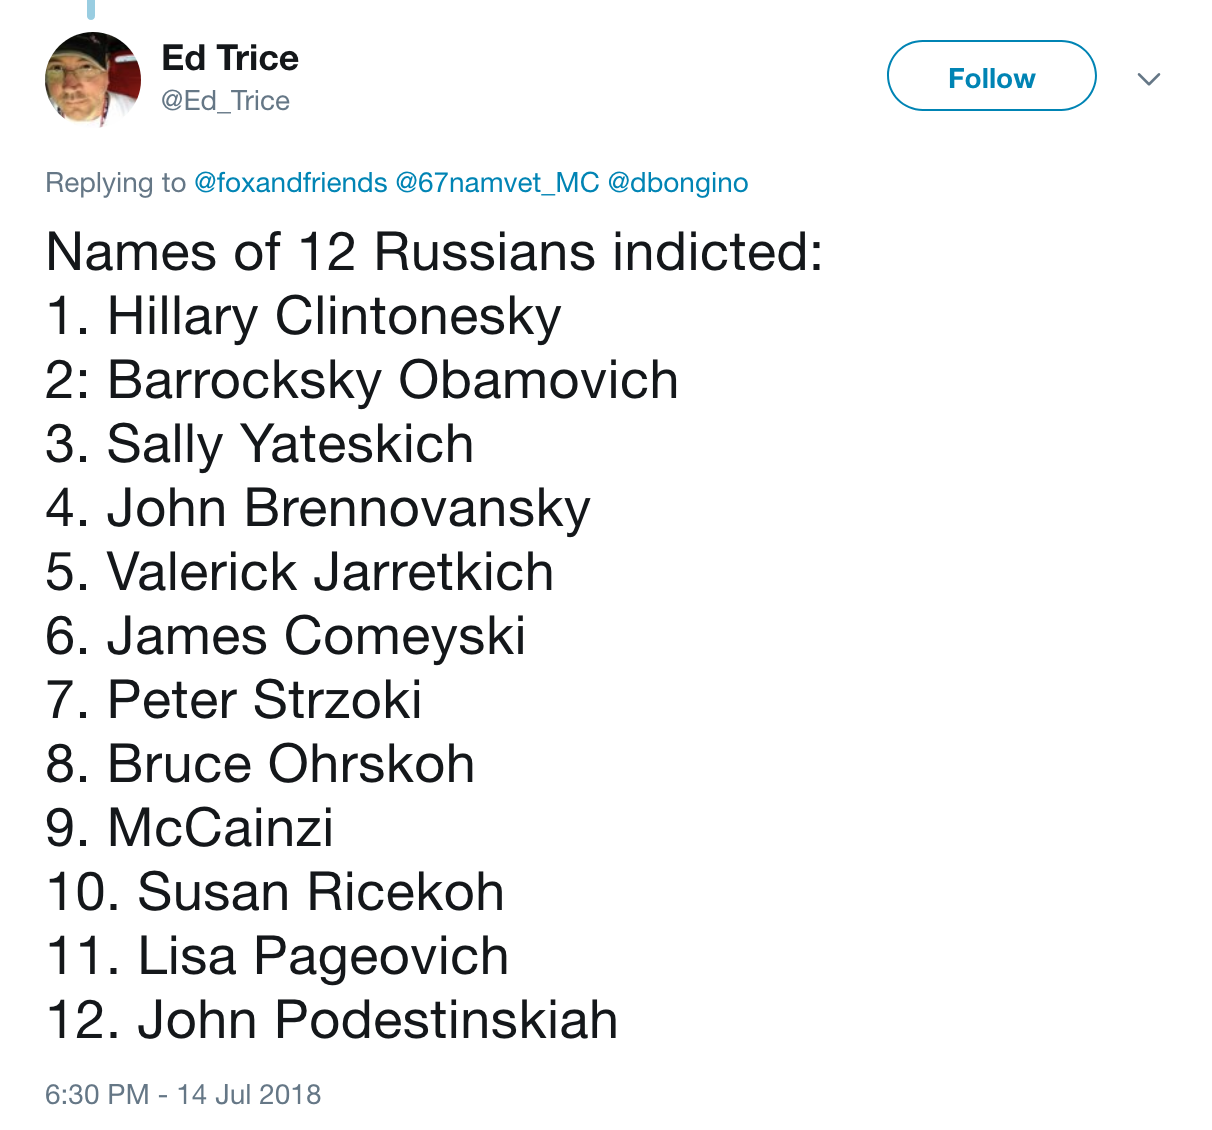Click the "Names of 12 Russians indicted:" line
1212x1130 pixels.
pyautogui.click(x=434, y=252)
